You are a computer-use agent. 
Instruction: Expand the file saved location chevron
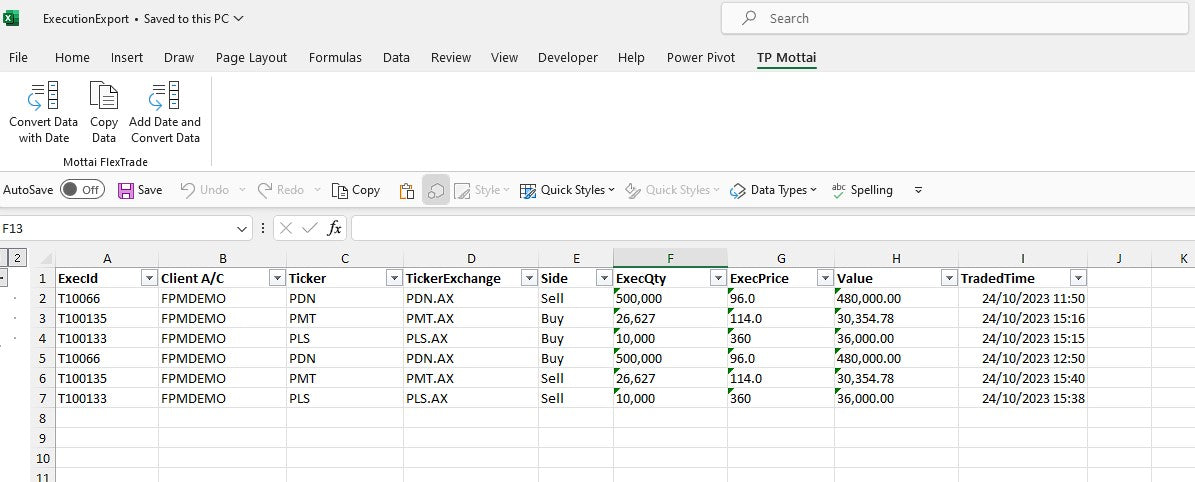coord(239,19)
